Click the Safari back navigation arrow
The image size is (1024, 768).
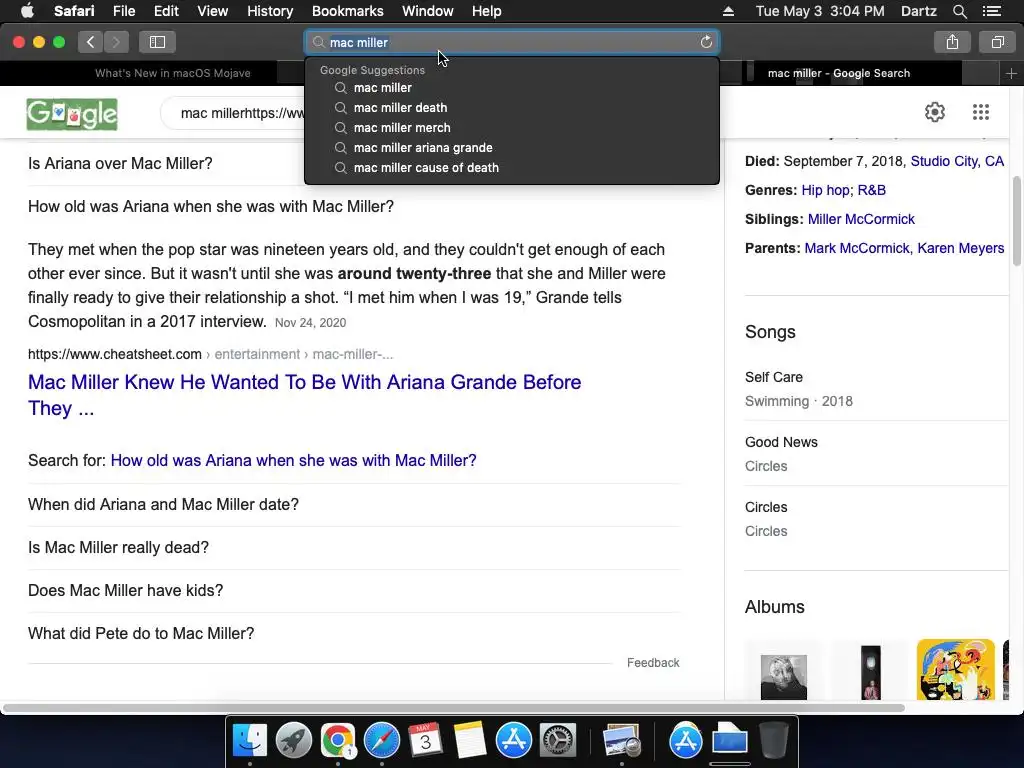coord(91,42)
